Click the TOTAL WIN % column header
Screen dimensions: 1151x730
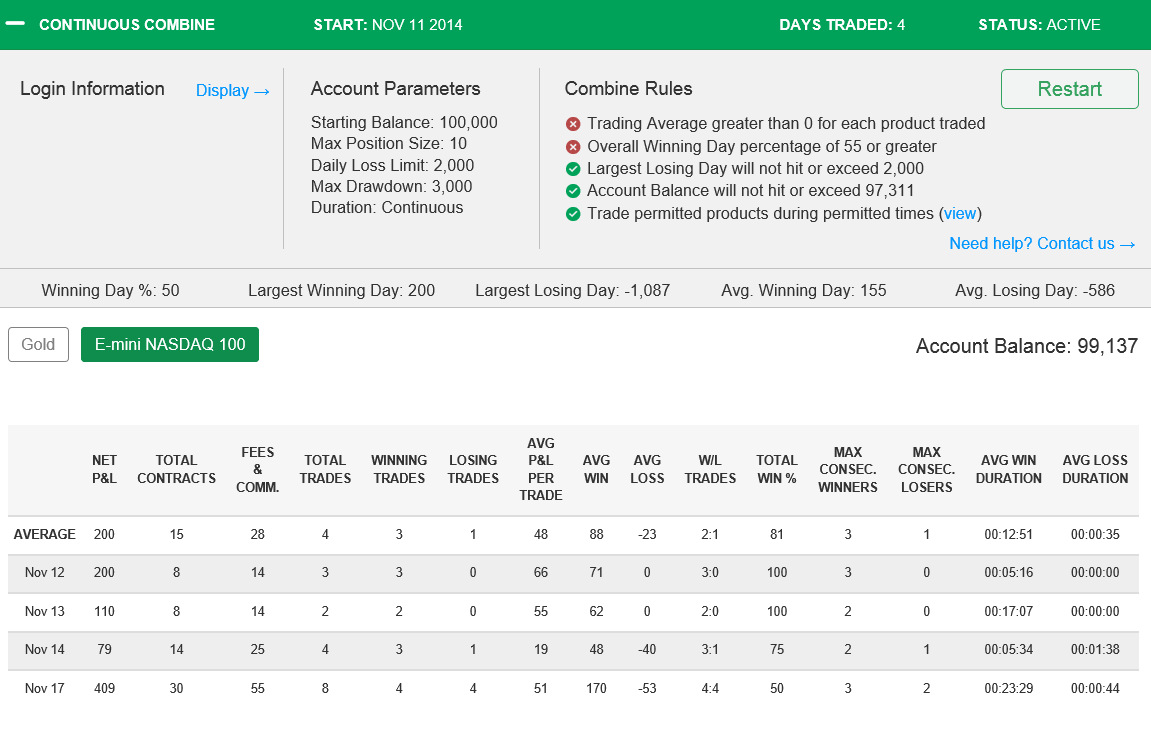coord(777,469)
